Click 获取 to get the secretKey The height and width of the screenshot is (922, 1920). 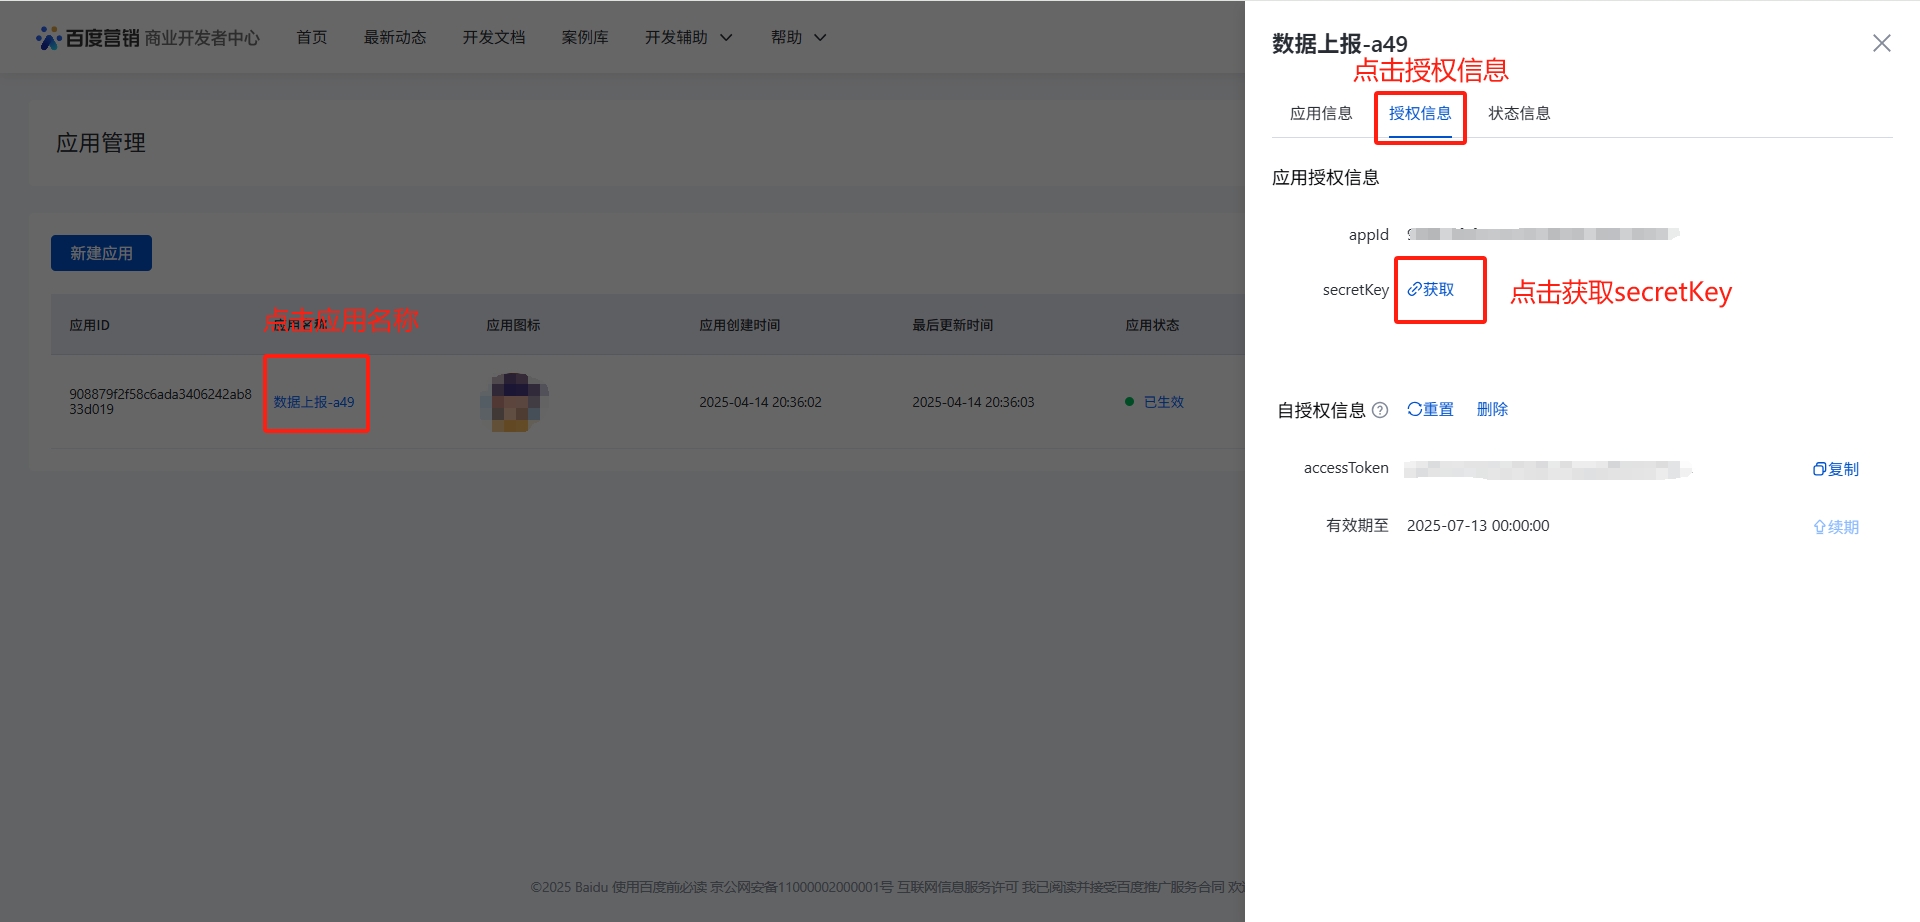[1431, 289]
